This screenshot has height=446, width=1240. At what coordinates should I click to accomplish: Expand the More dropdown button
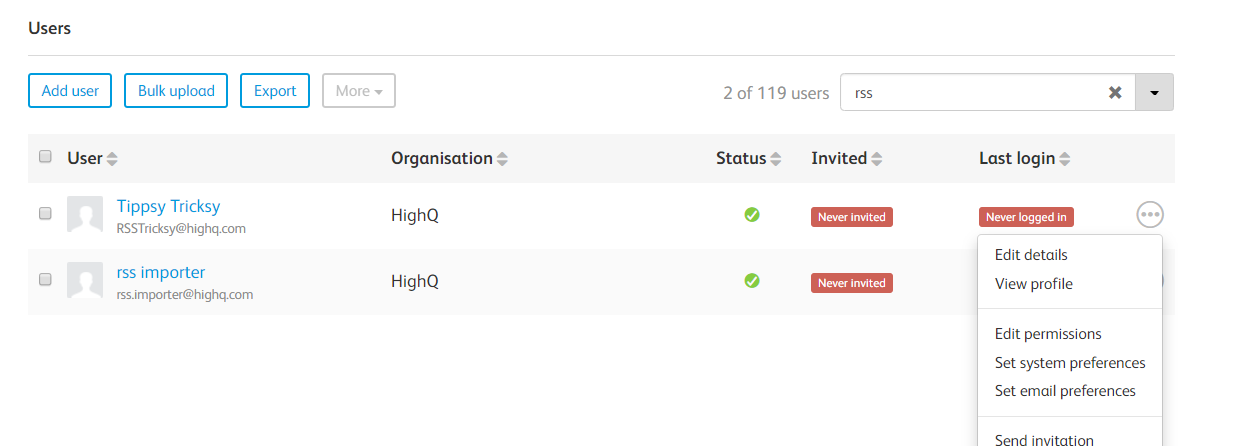(359, 91)
